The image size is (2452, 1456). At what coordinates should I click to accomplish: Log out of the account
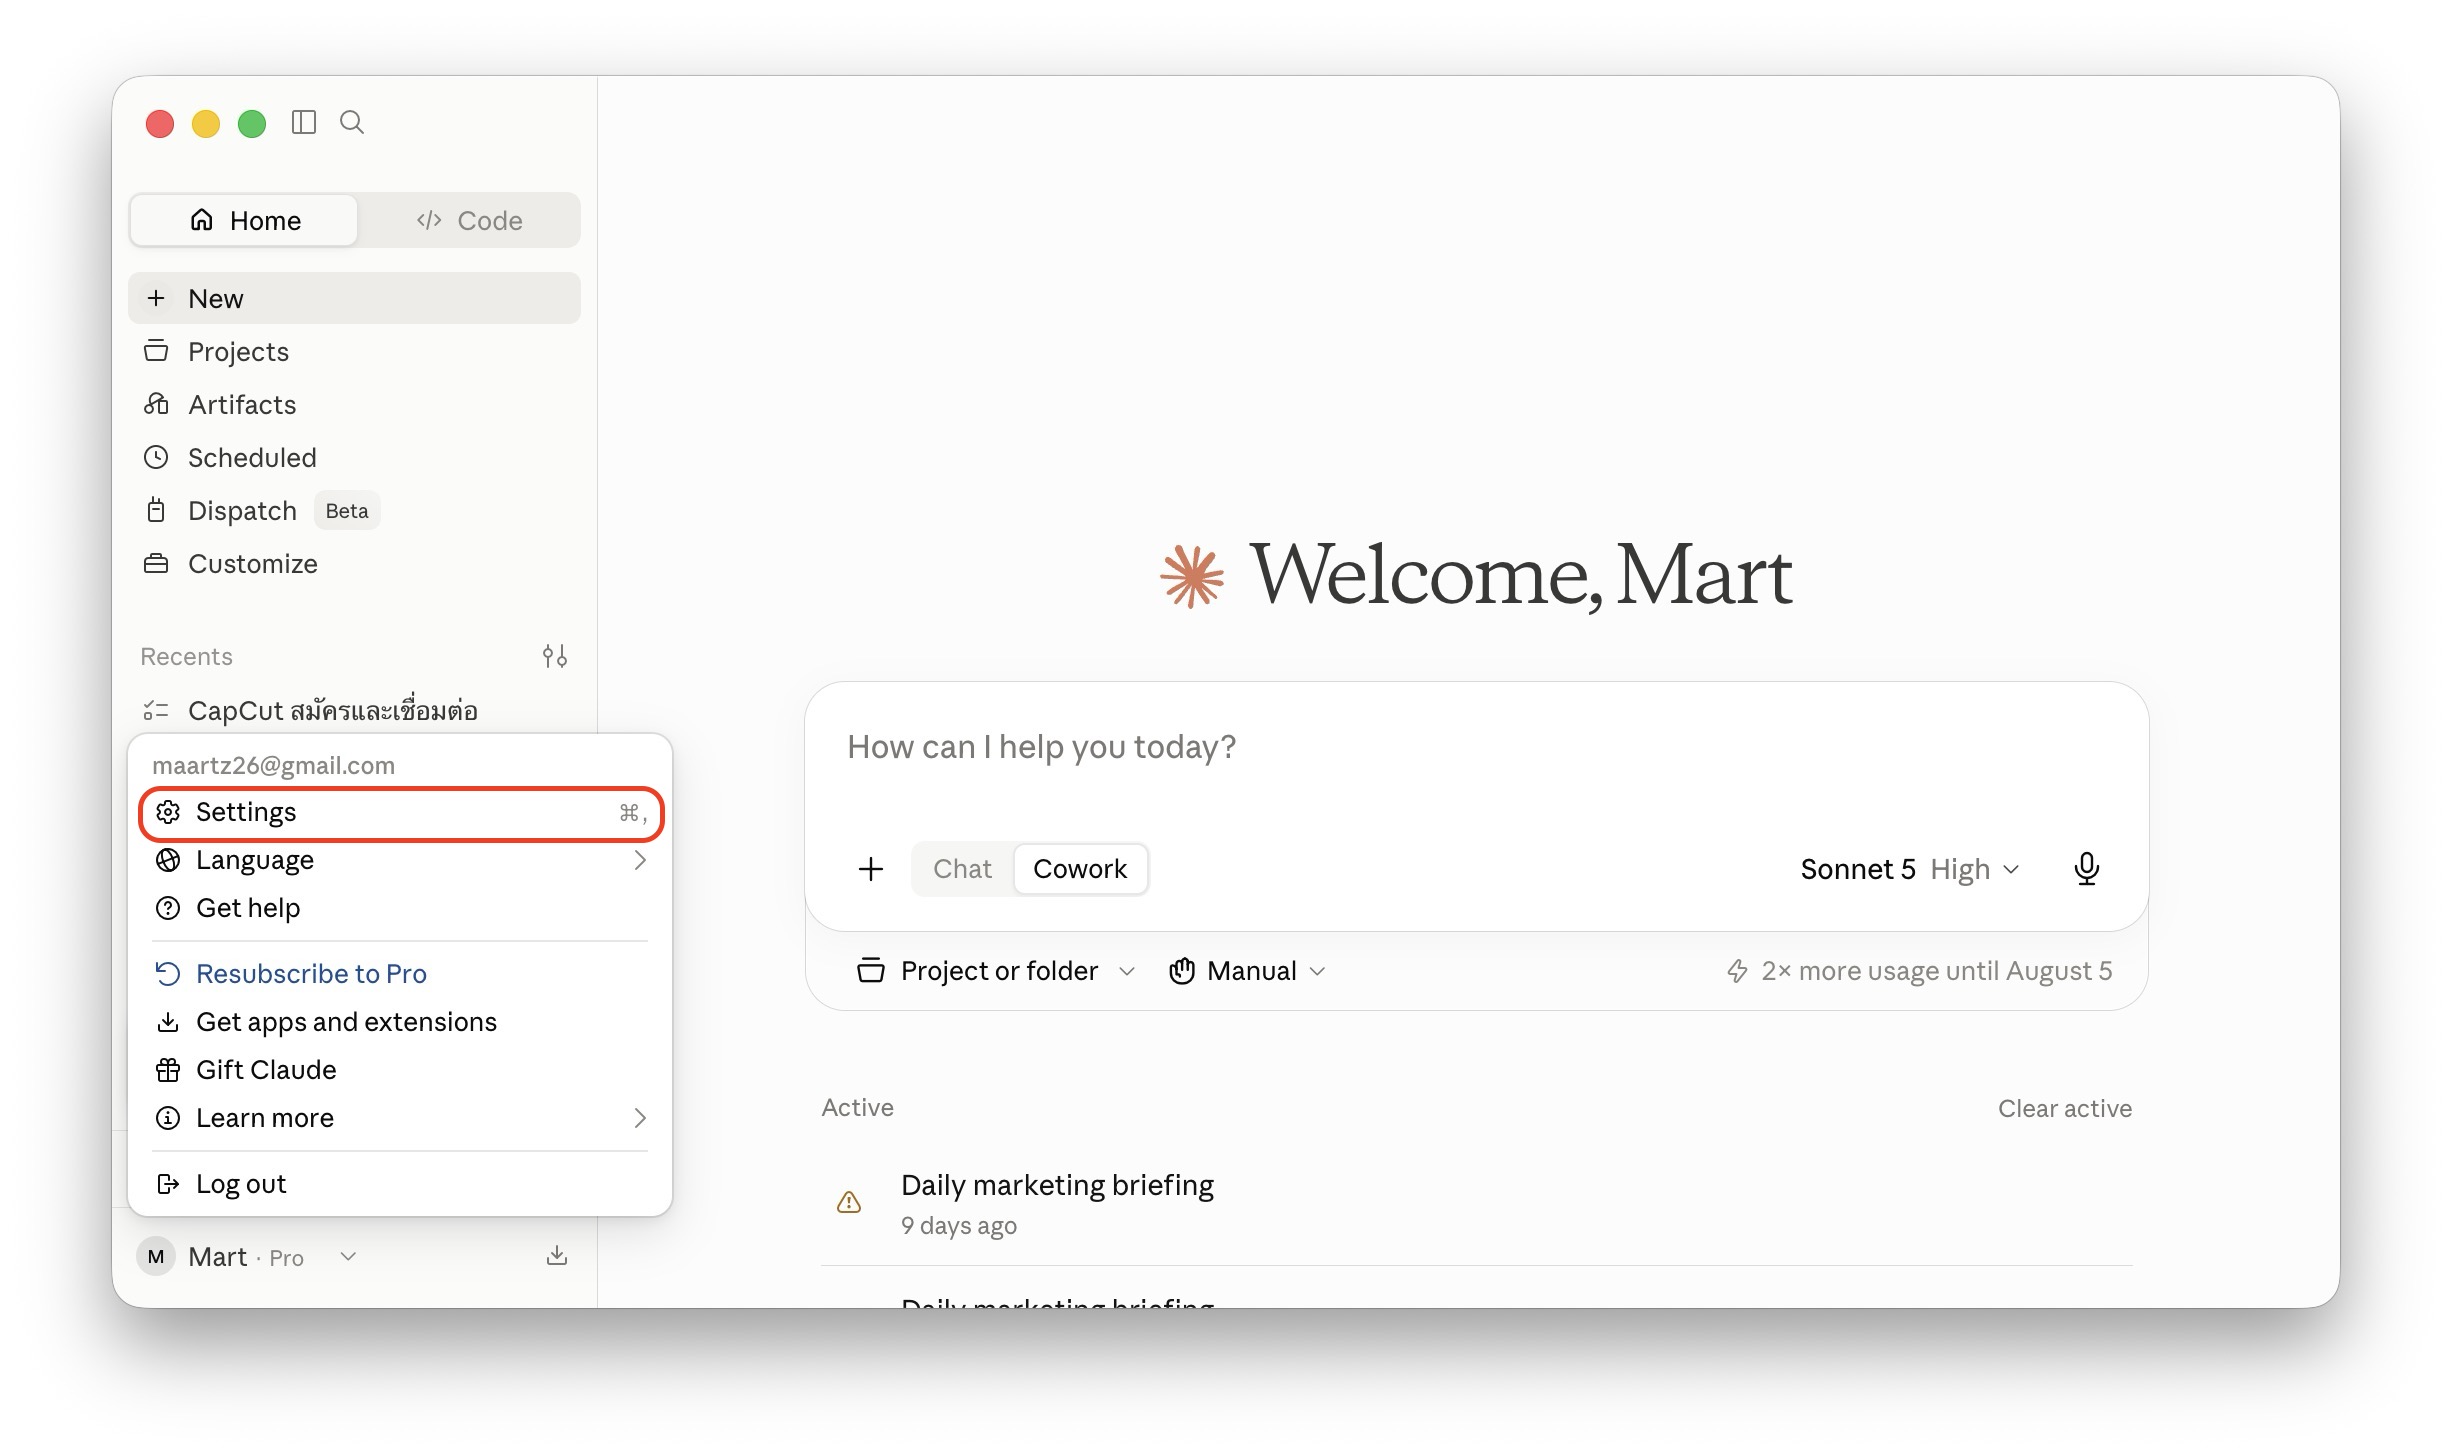click(400, 1184)
